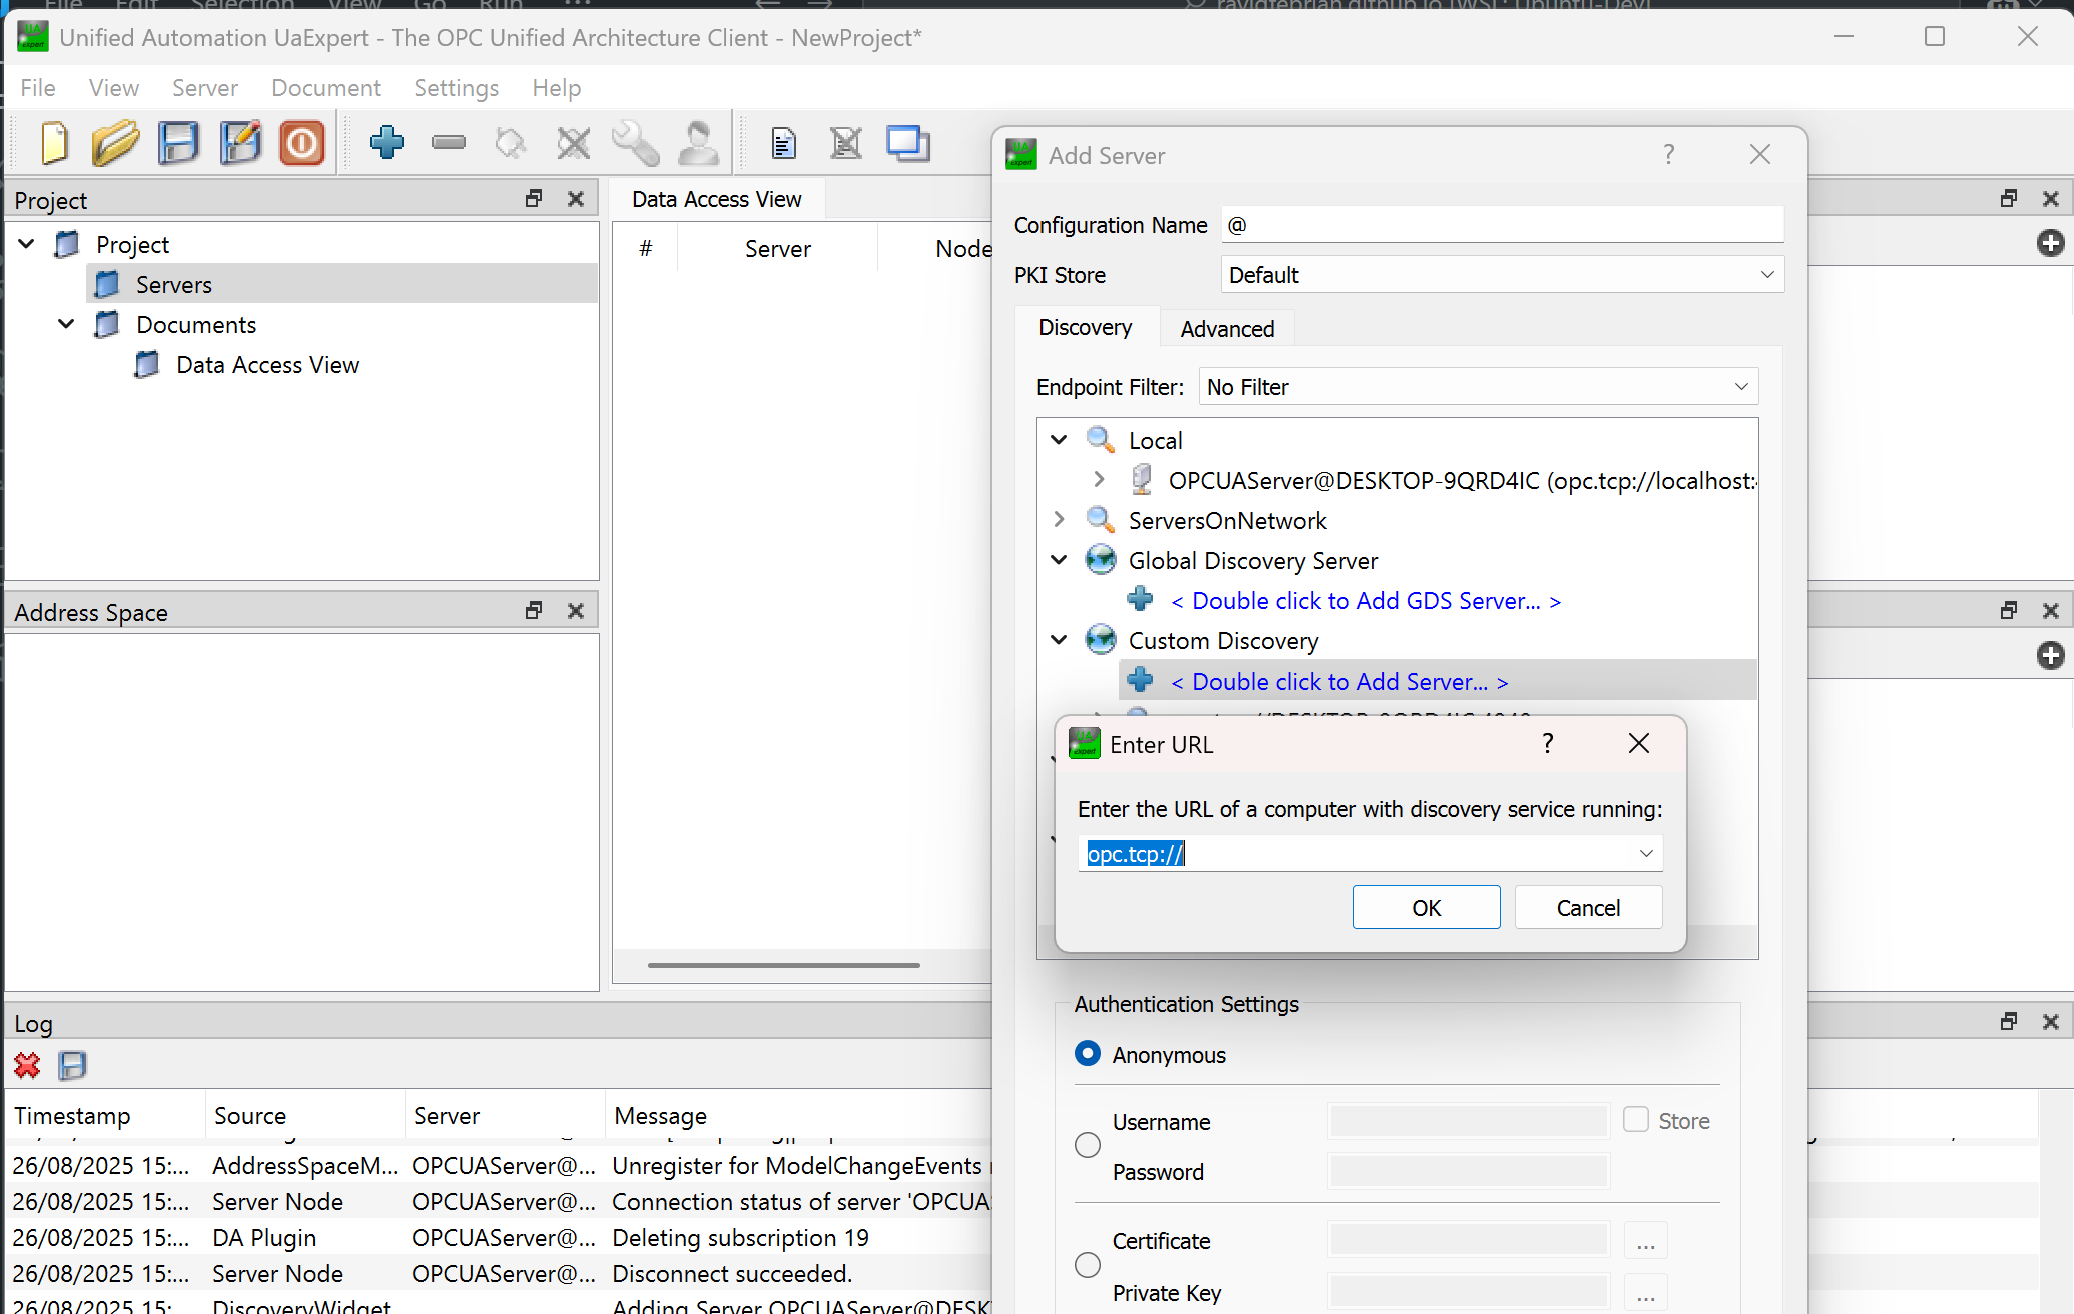Click the wrench server settings icon
This screenshot has height=1314, width=2074.
click(635, 143)
